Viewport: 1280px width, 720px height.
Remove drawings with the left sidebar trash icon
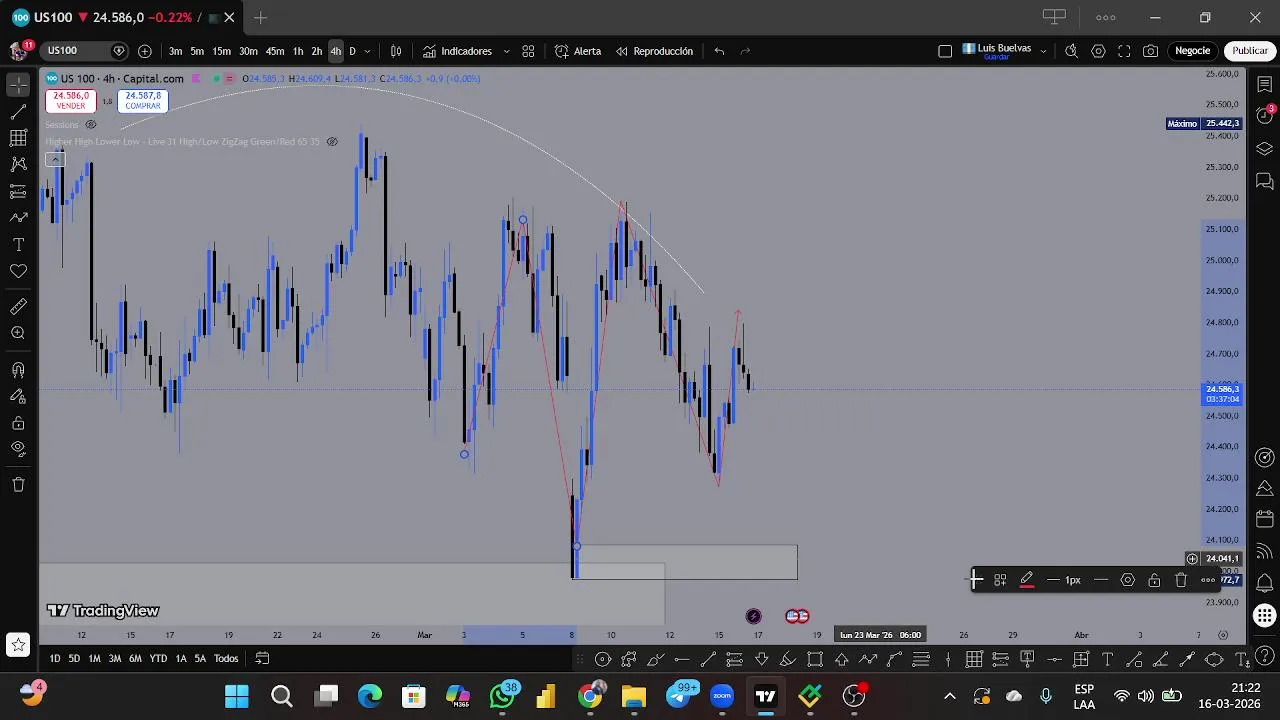click(x=18, y=485)
